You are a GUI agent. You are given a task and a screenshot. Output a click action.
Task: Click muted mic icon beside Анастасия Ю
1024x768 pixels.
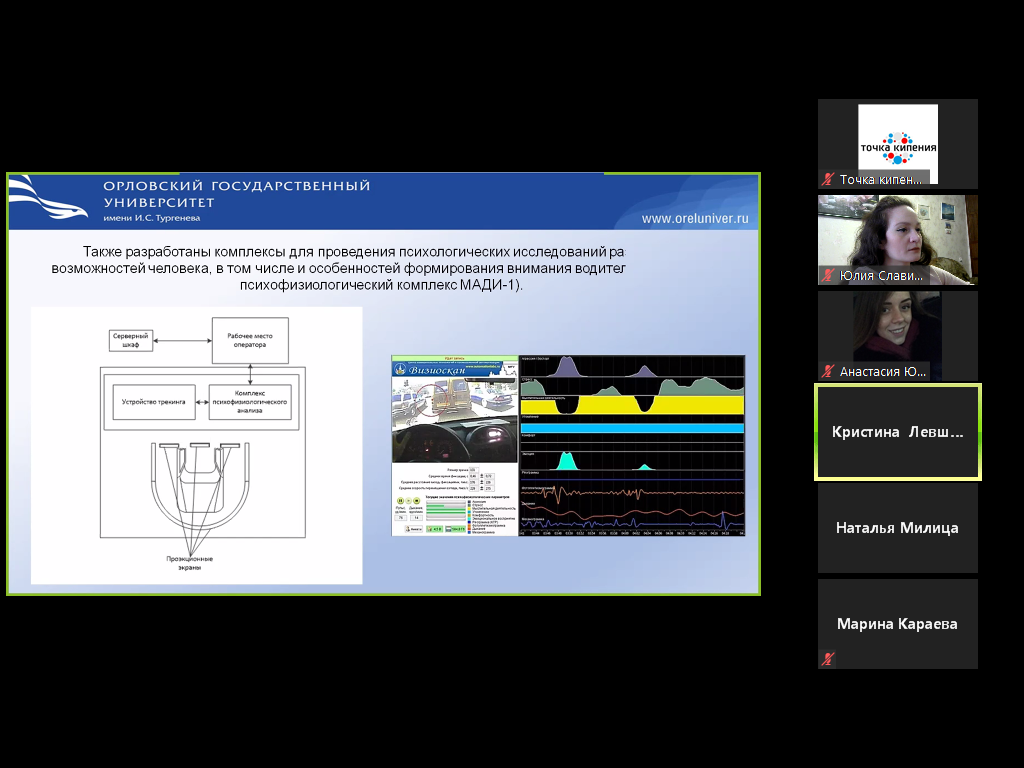pyautogui.click(x=827, y=372)
